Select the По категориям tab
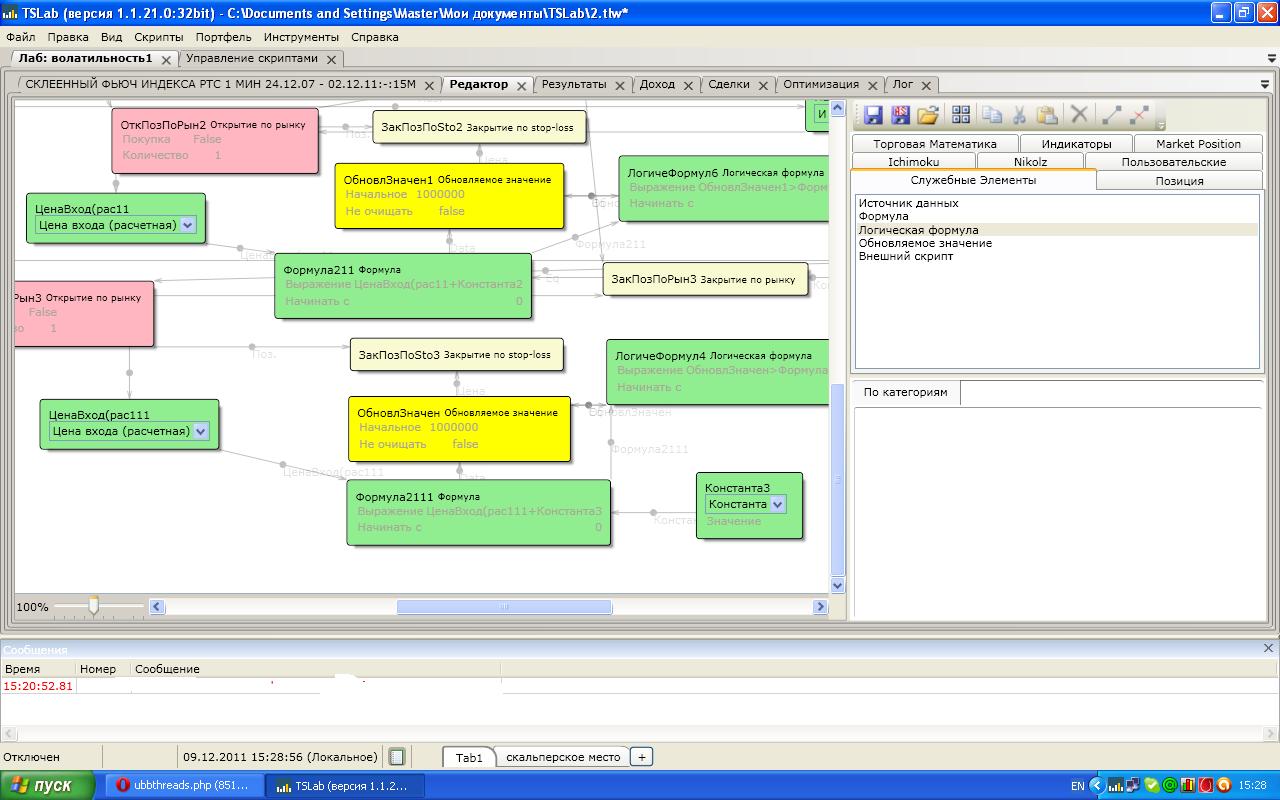This screenshot has width=1280, height=800. 906,392
